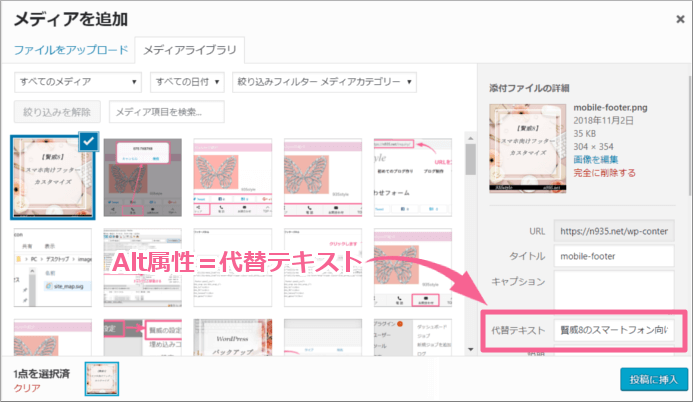Click the 添付ファイルの詳細 heading

pyautogui.click(x=529, y=88)
